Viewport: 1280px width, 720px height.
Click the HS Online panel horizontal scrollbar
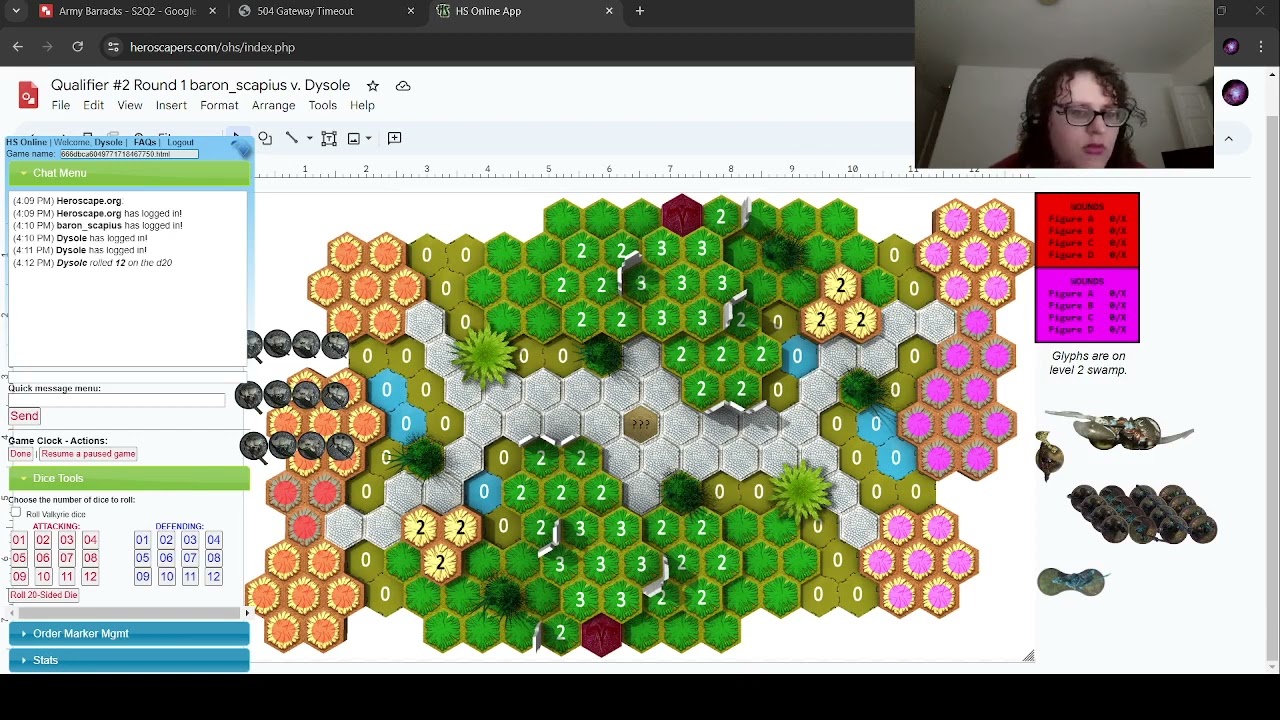pyautogui.click(x=128, y=612)
